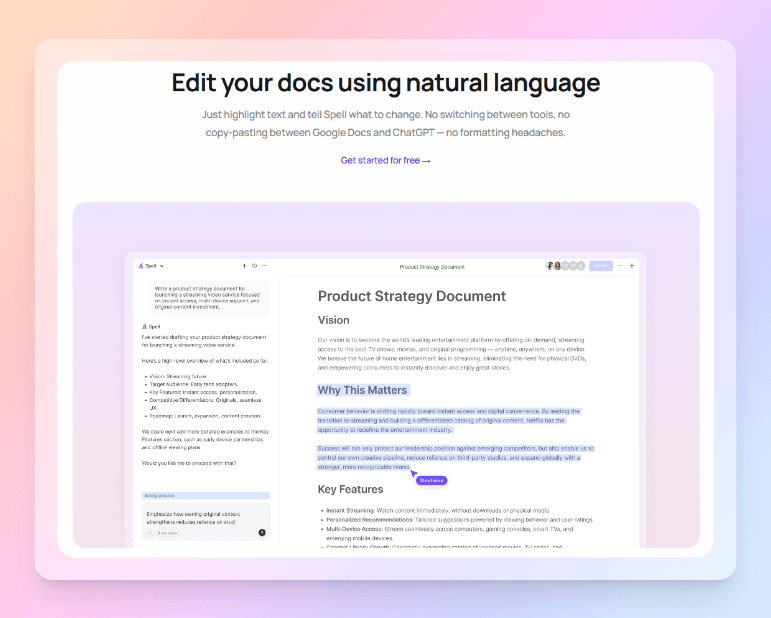
Task: Click the Spell logo in chat header
Action: point(141,266)
